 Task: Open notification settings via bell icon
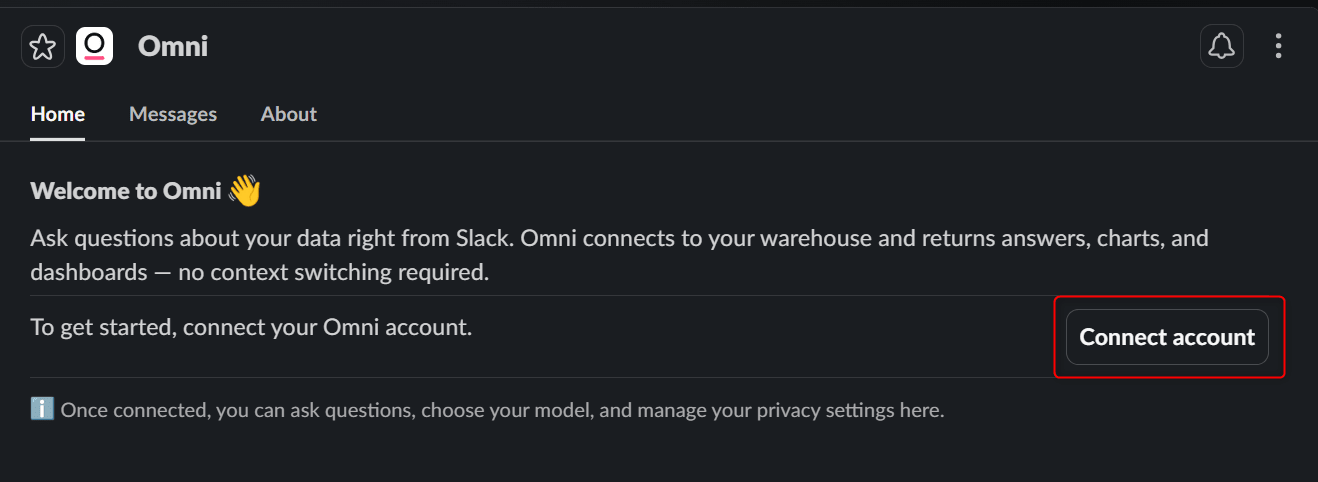point(1221,46)
